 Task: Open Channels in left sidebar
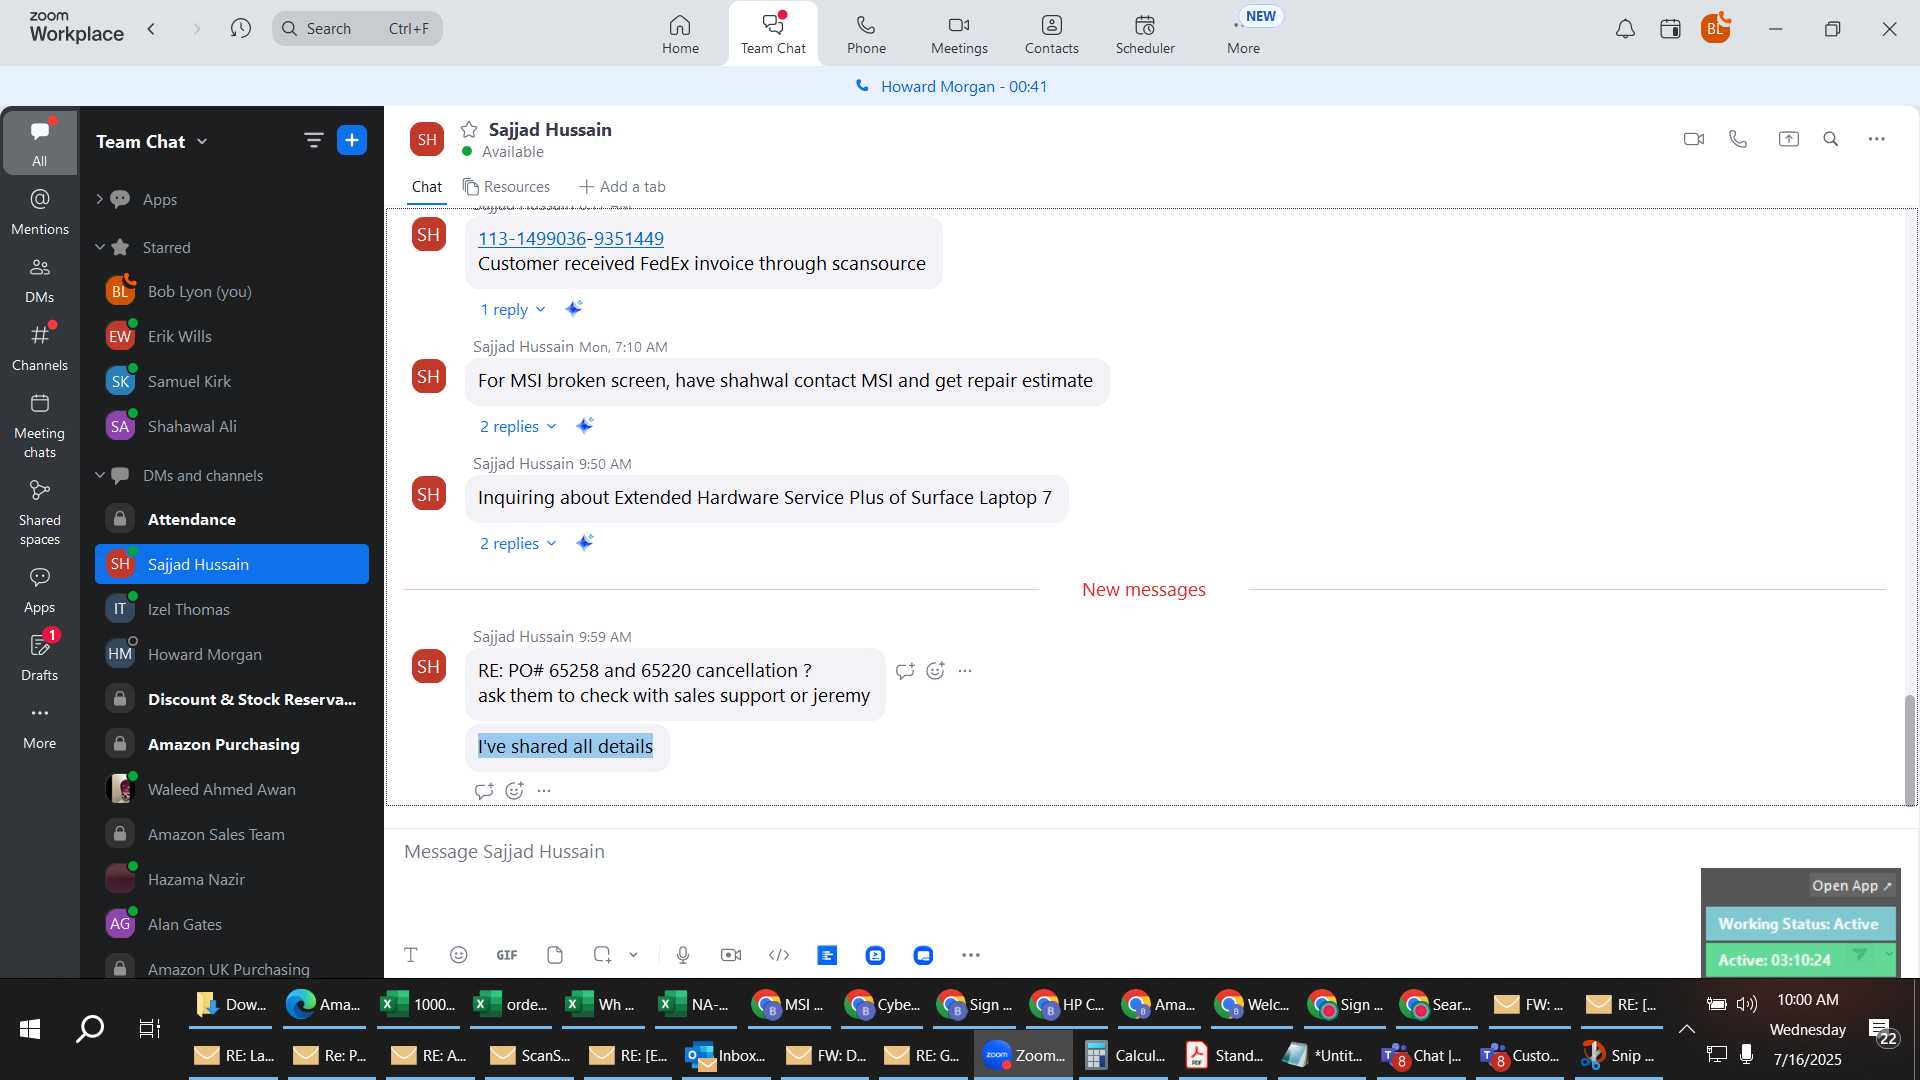(x=40, y=348)
